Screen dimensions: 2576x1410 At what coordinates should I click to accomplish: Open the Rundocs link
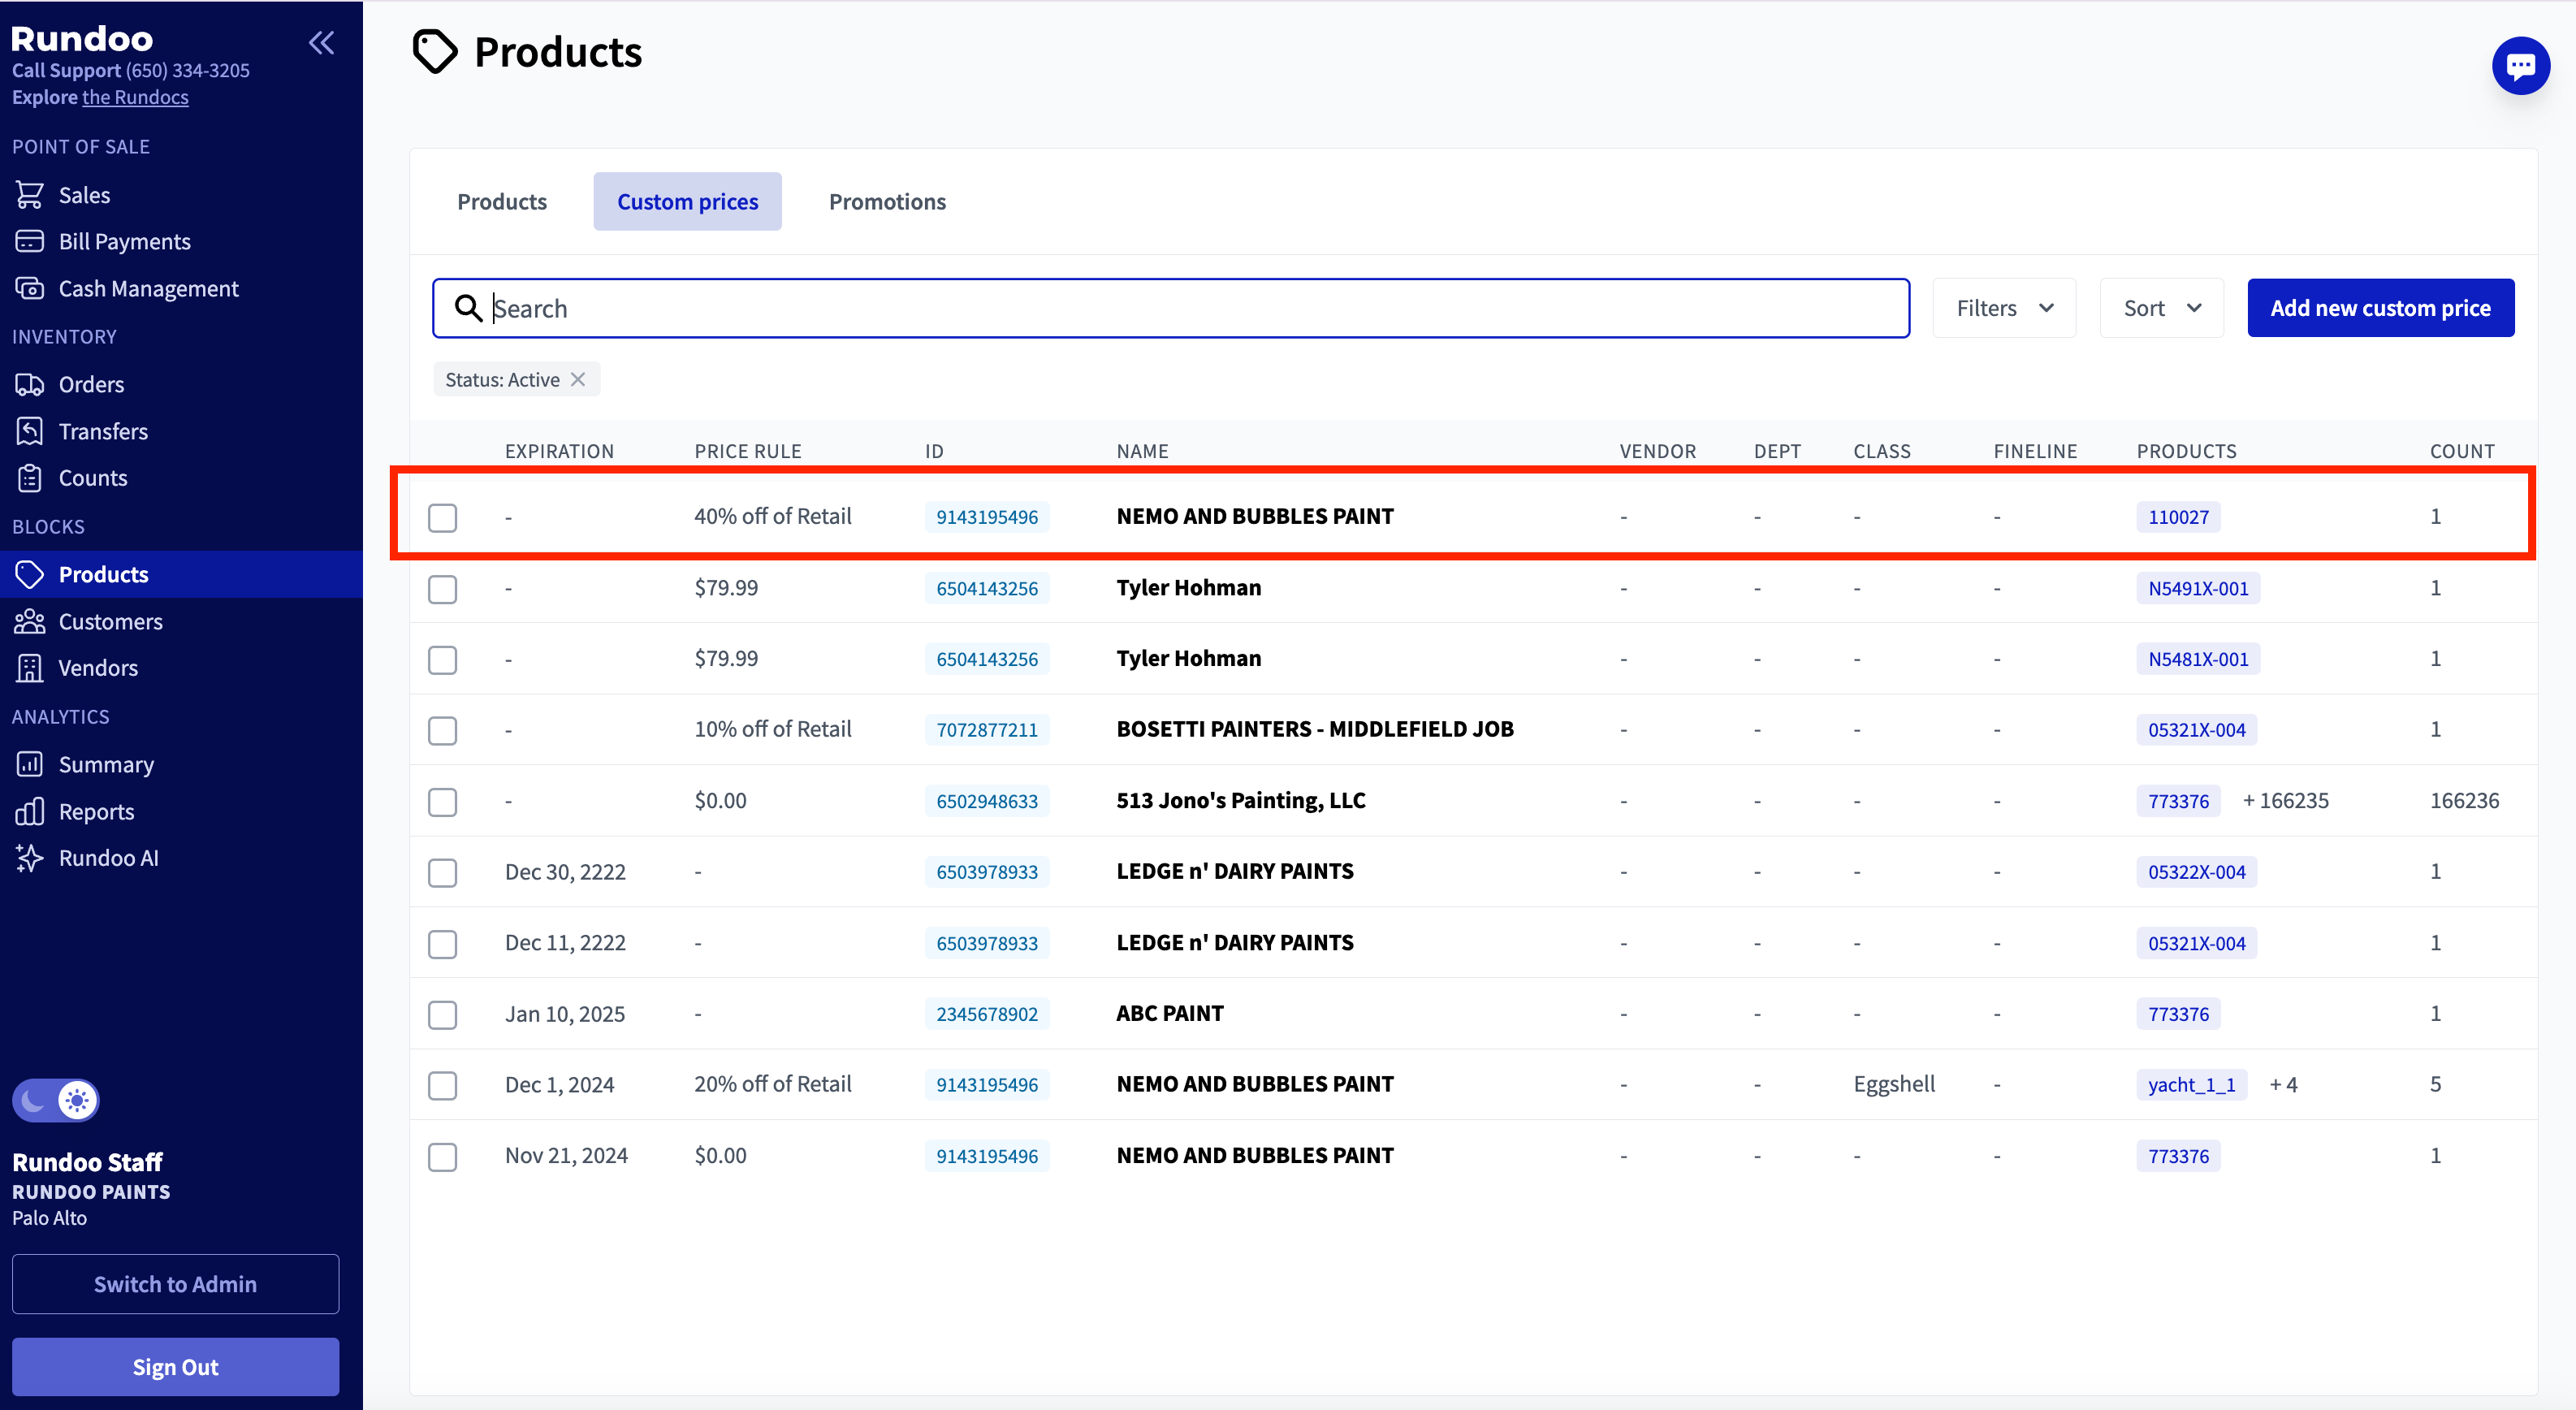(135, 97)
